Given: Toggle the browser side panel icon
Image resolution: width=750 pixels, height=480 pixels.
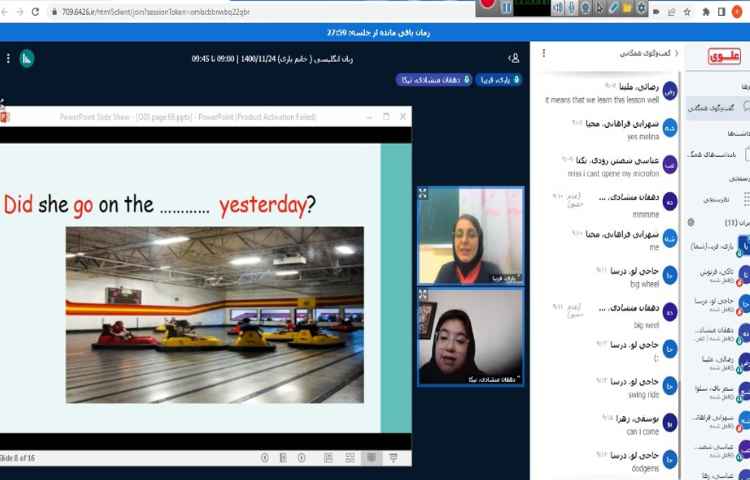Looking at the screenshot, I should [x=724, y=12].
